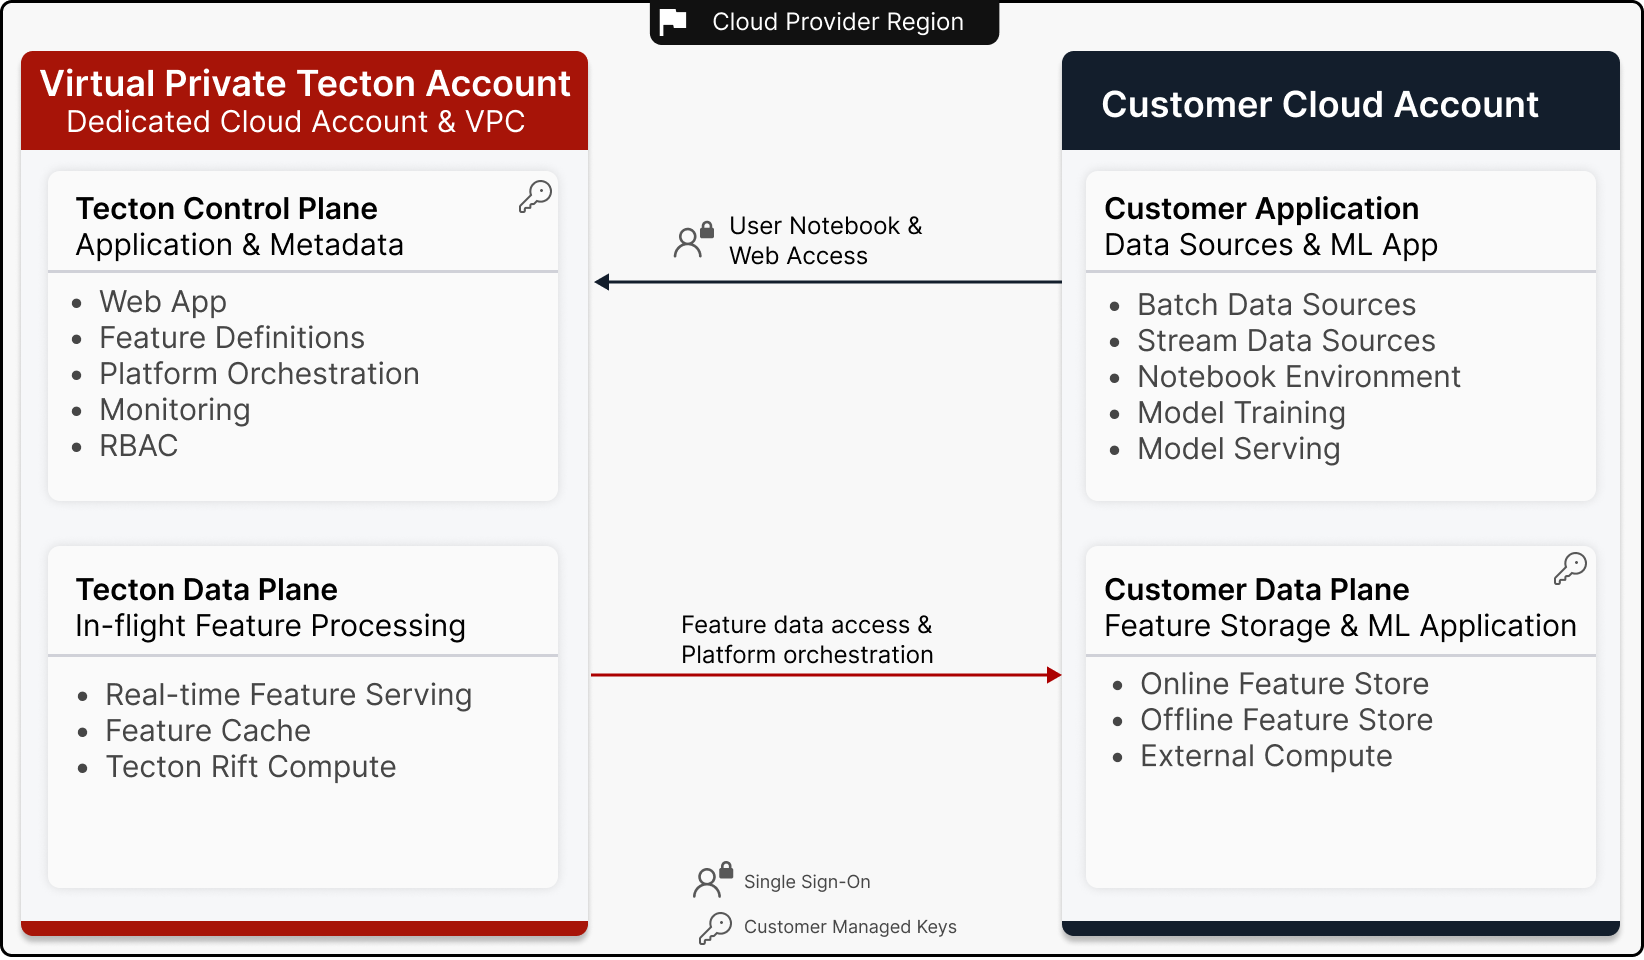Click the 'Tecton Rift Compute' bullet item
This screenshot has width=1644, height=960.
251,767
